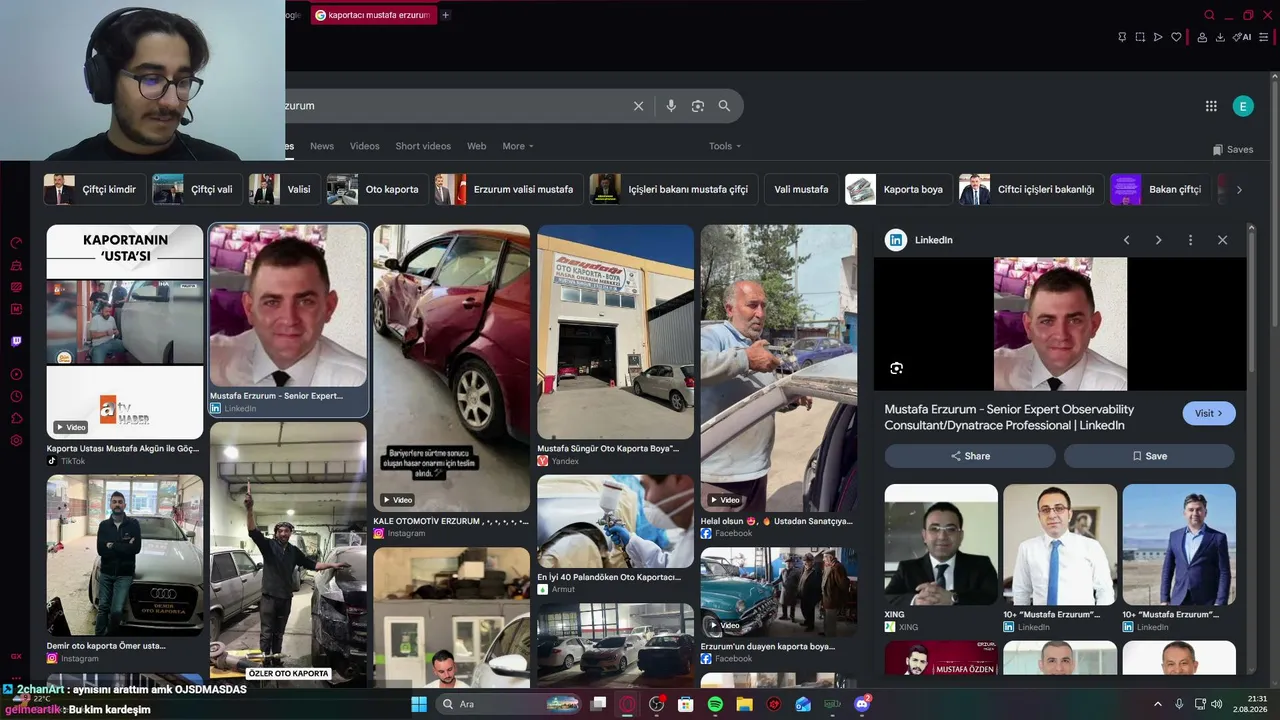Open the Kaporta Ustası Mustafa Akgün TikTok result

(125, 345)
